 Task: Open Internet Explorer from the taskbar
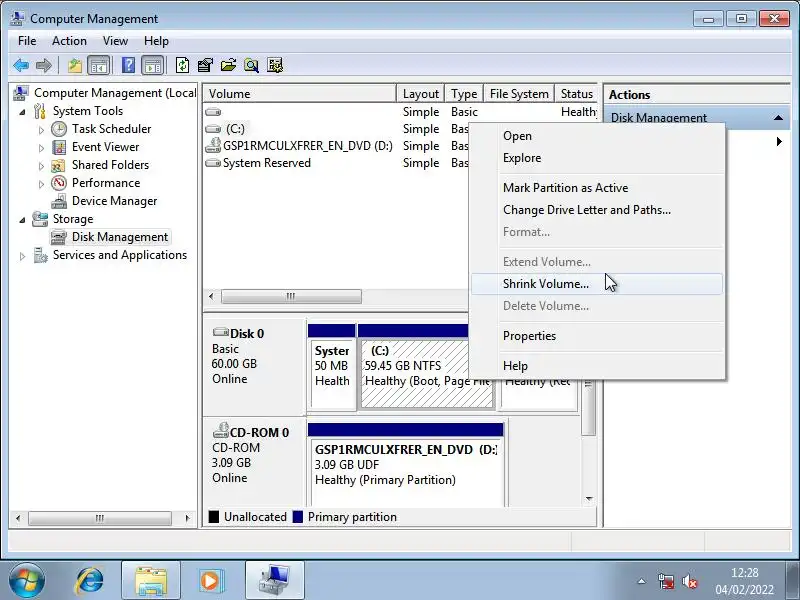[x=89, y=581]
